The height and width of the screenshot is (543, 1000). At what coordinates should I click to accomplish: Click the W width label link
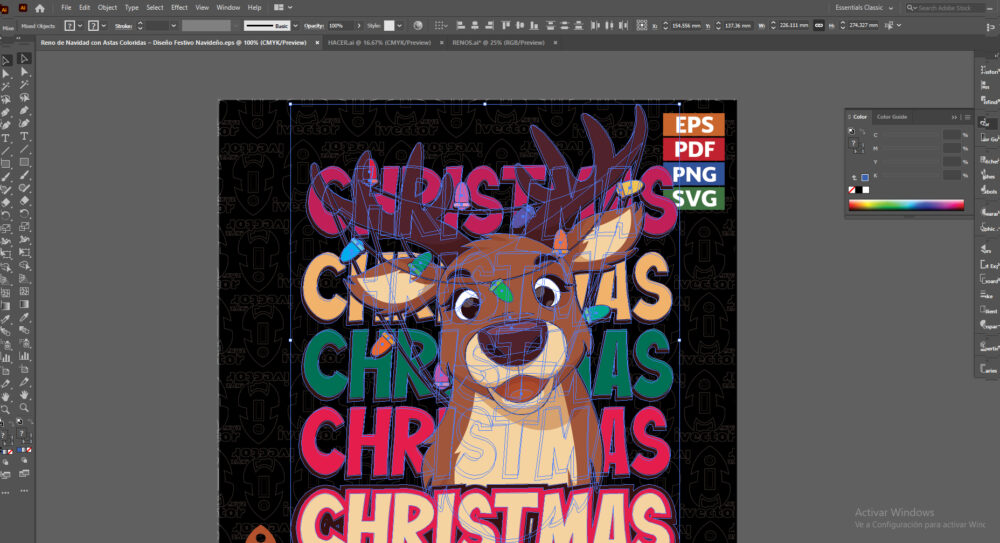(762, 26)
